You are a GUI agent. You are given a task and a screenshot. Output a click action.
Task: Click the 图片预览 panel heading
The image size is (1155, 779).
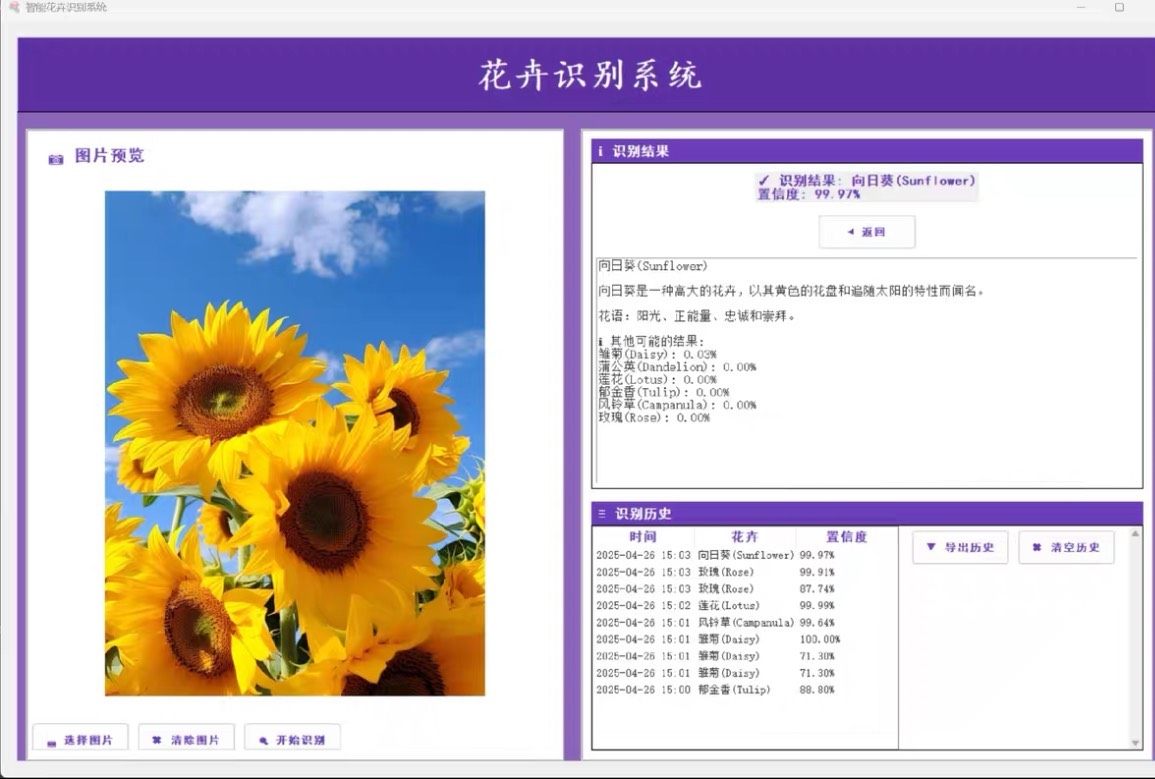coord(110,155)
